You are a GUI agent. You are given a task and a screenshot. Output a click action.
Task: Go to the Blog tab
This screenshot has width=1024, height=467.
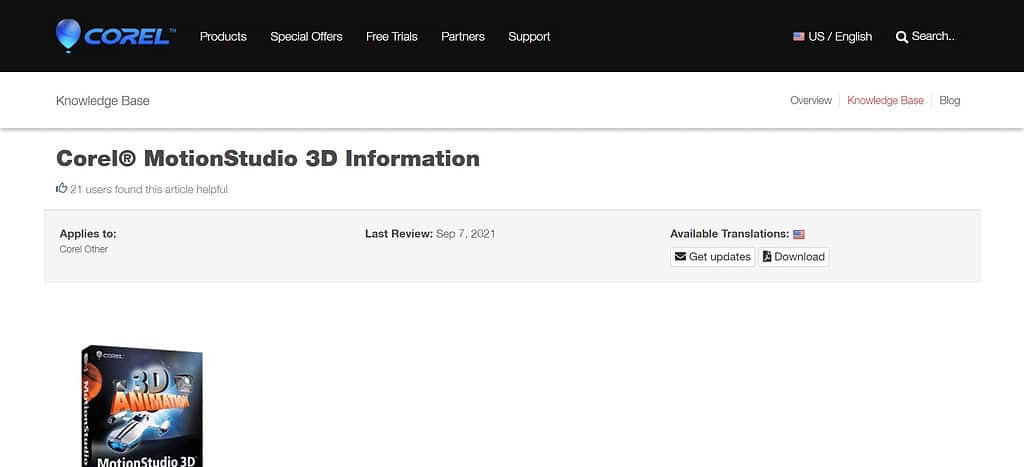950,101
